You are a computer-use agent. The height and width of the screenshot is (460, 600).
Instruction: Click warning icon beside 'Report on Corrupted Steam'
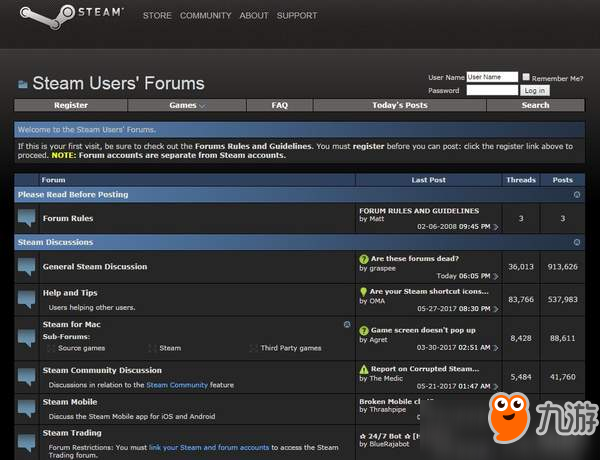click(x=364, y=369)
